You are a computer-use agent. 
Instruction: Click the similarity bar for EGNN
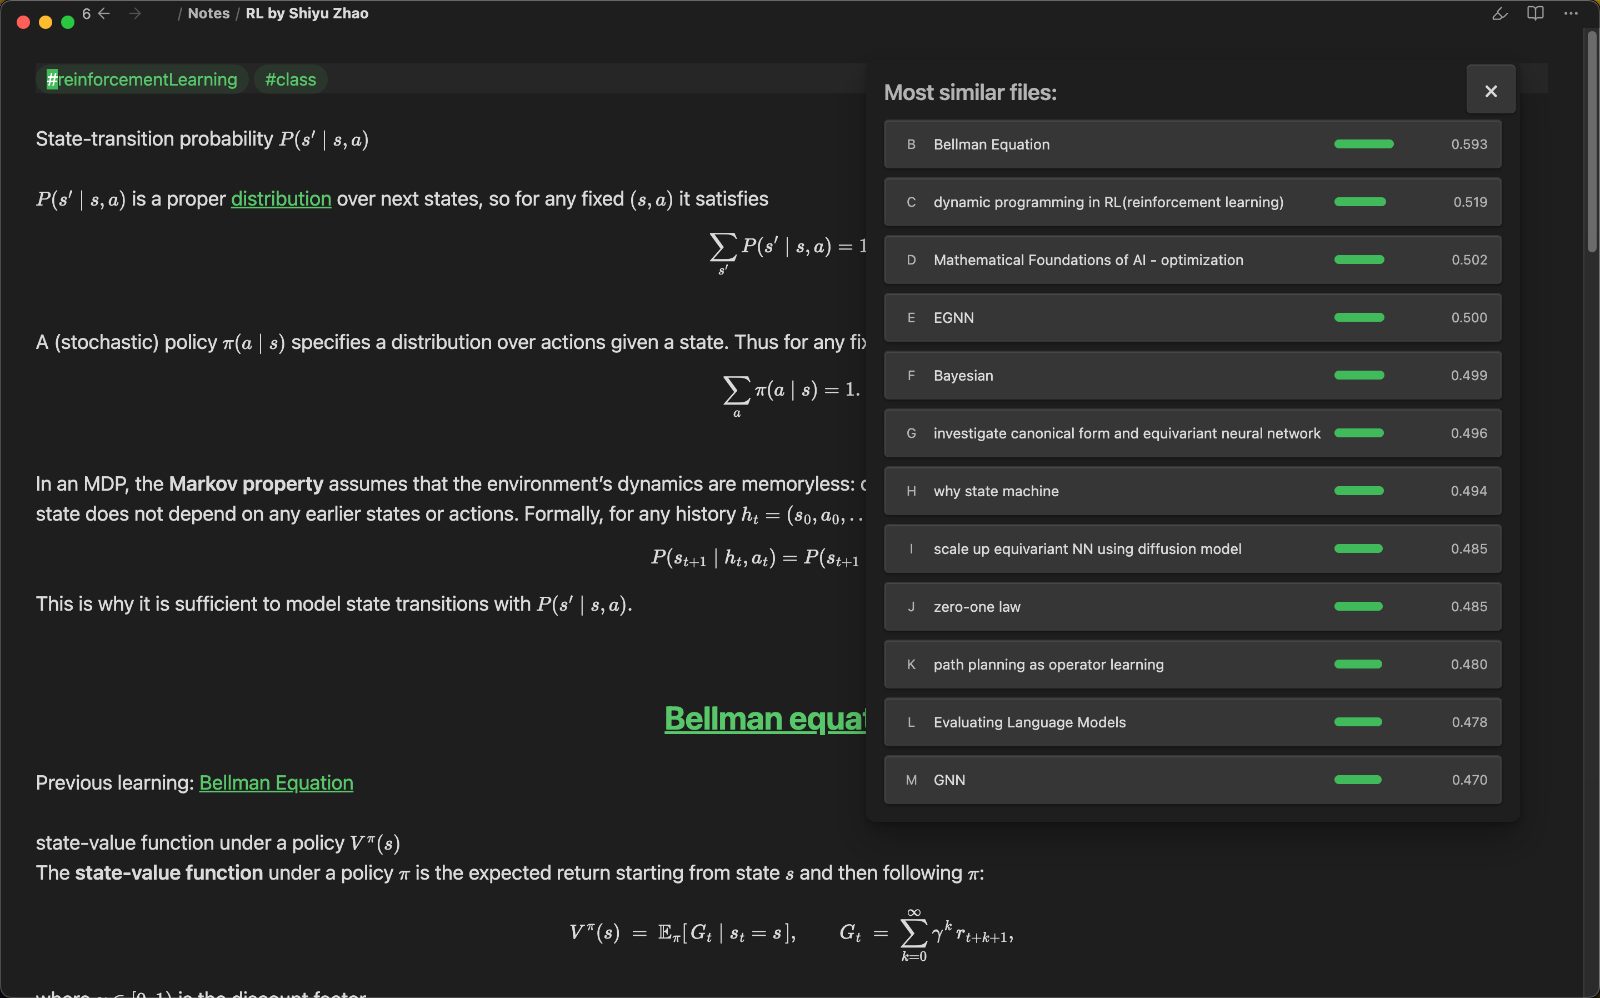(1359, 318)
